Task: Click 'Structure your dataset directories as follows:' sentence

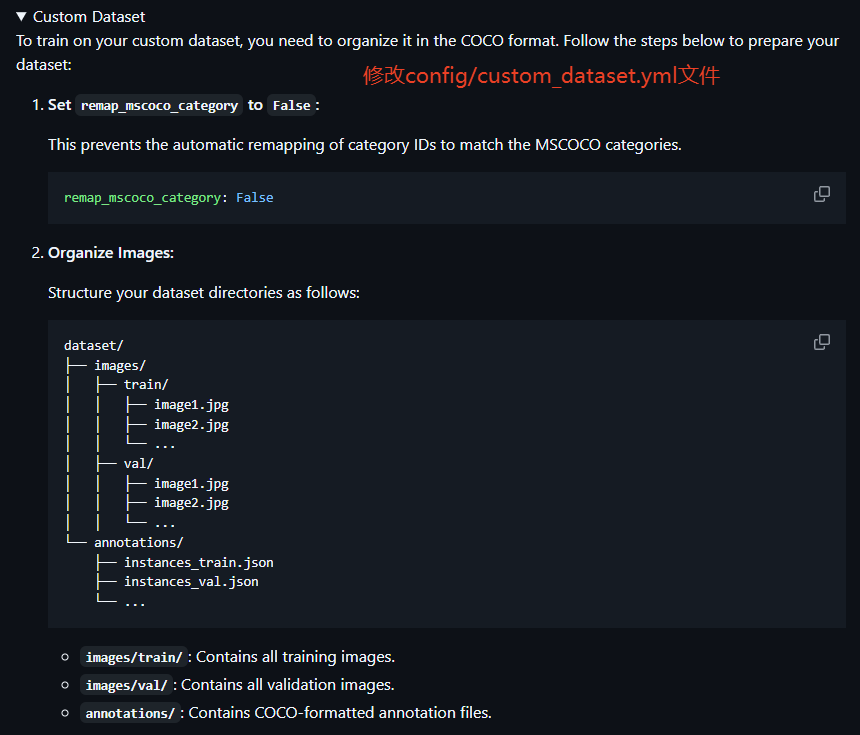Action: [x=203, y=293]
